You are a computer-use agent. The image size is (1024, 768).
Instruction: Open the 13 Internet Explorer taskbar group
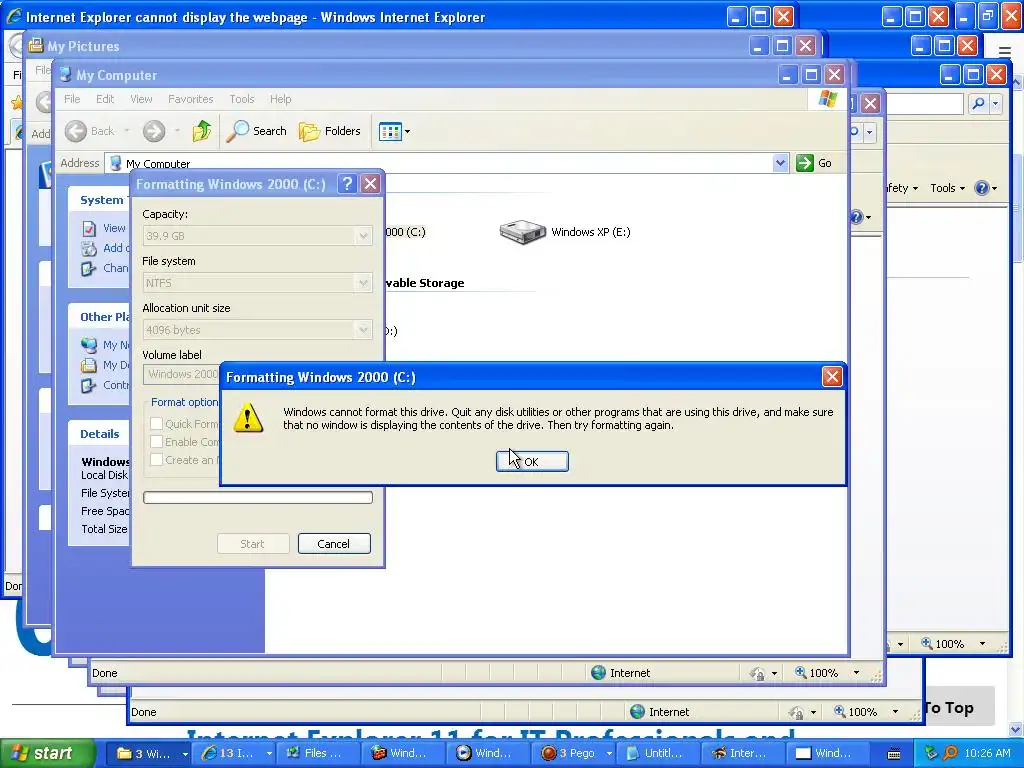[x=234, y=753]
